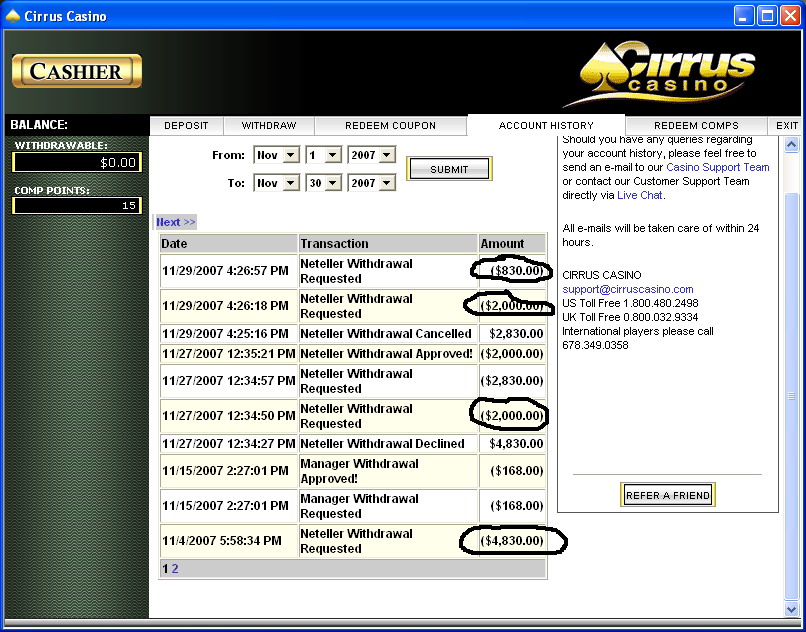Click support@cirruscasino.com email link
Screen dimensions: 806x632
pyautogui.click(x=628, y=289)
